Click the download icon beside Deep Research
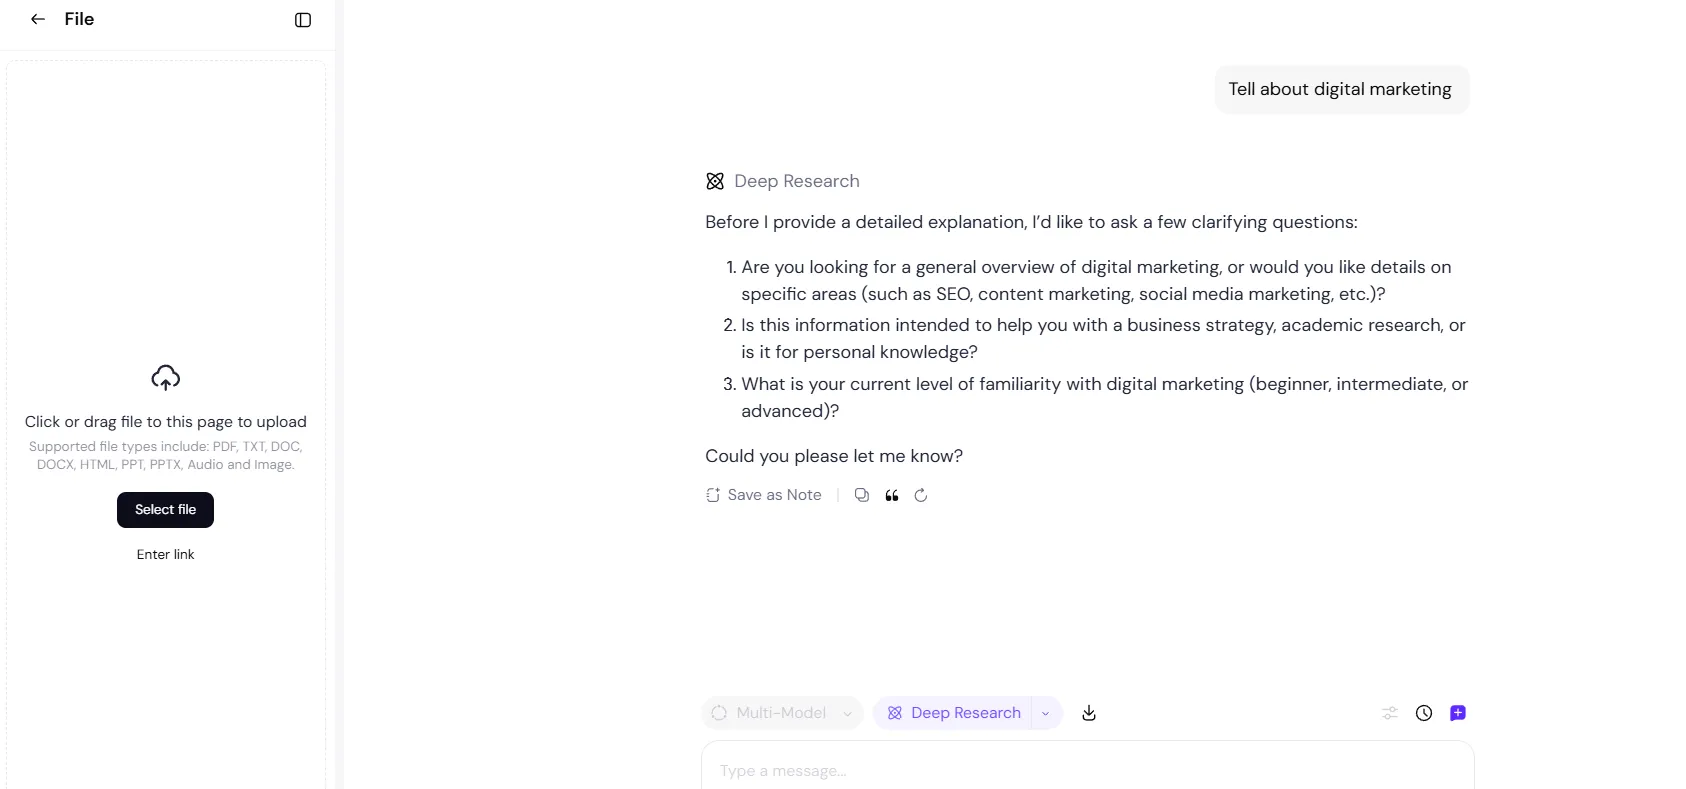Screen dimensions: 1686x789 tap(1089, 713)
